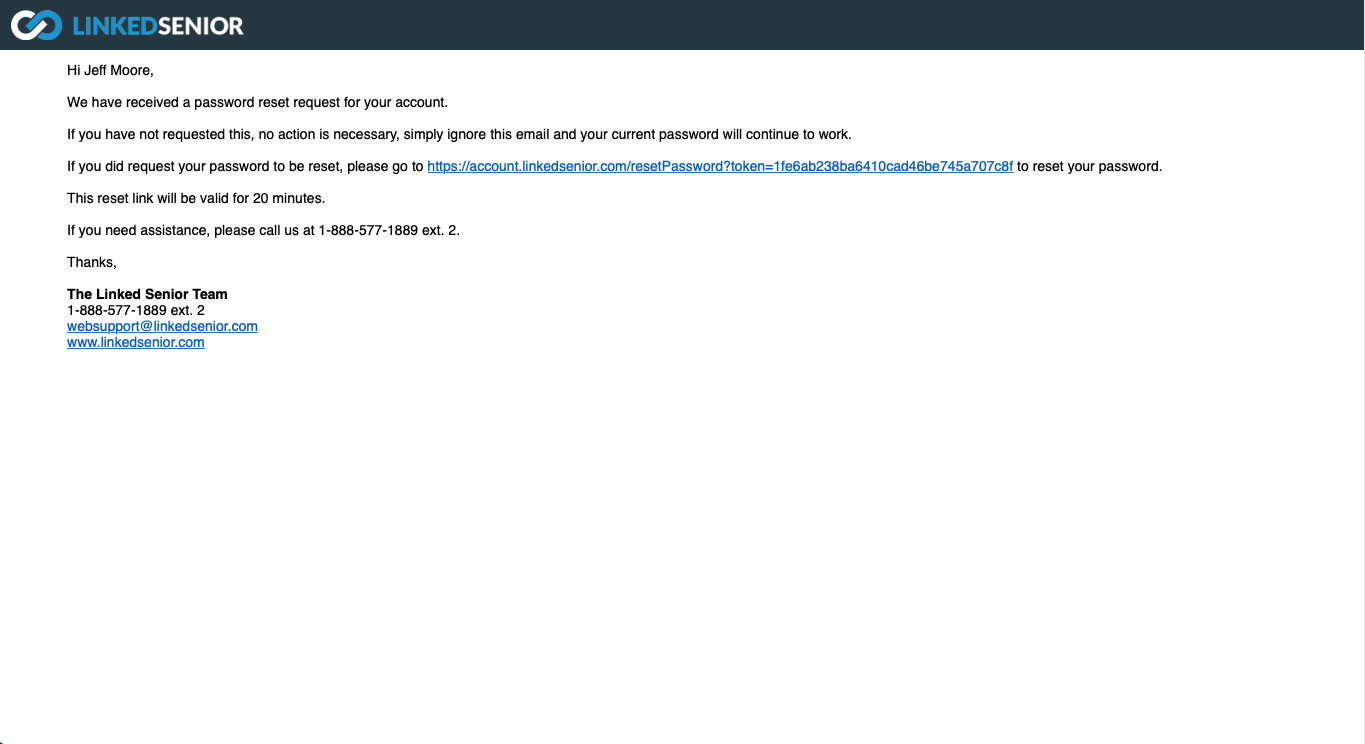Screen dimensions: 1365x744
Task: Click the websupport@linkedsenior.com email link
Action: [x=162, y=326]
